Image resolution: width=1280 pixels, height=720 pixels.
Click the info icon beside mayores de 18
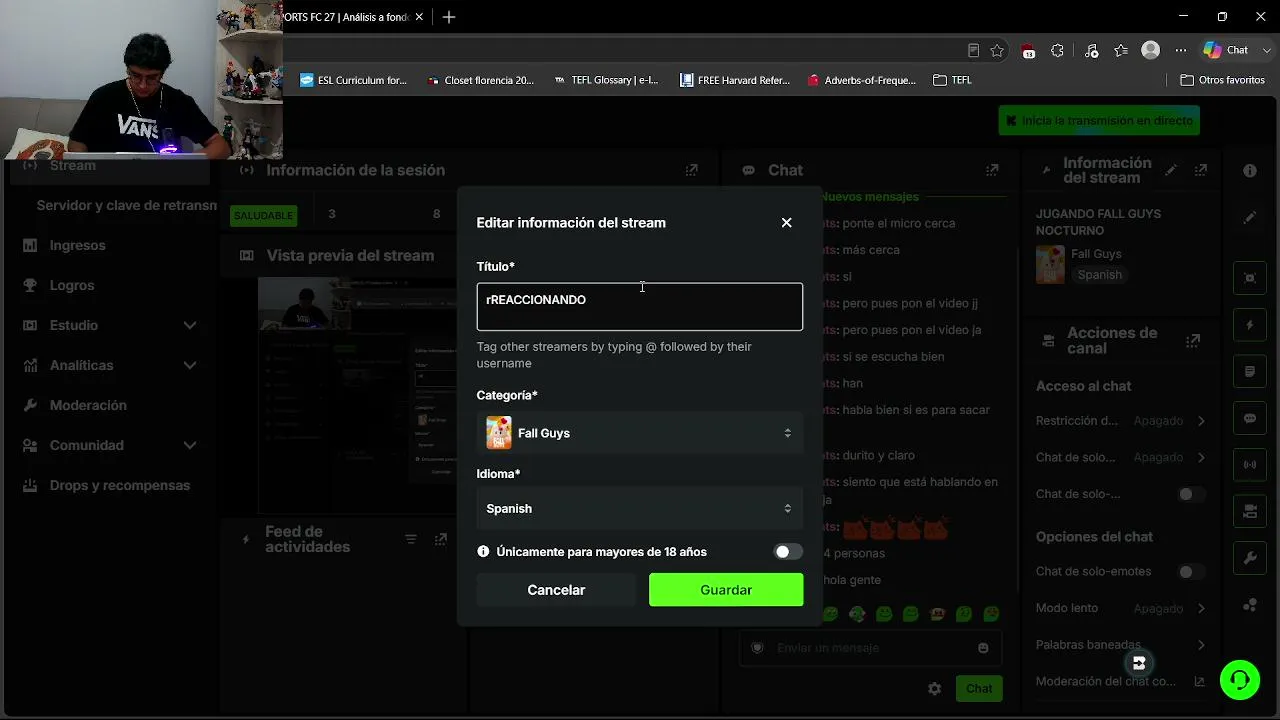(x=483, y=552)
